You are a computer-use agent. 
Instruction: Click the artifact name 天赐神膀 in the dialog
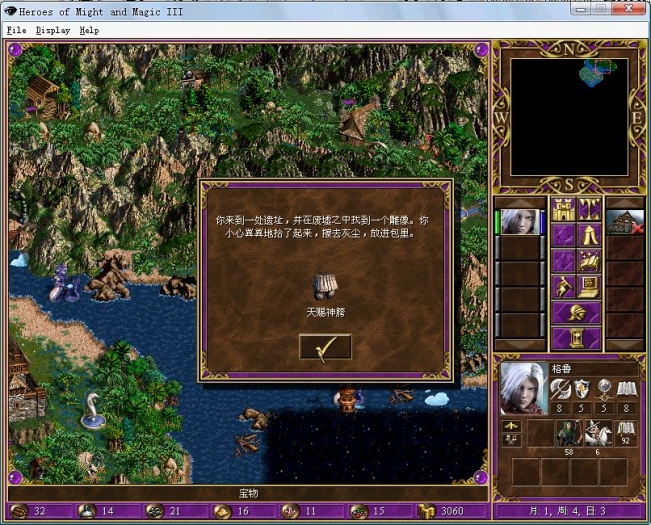(326, 313)
